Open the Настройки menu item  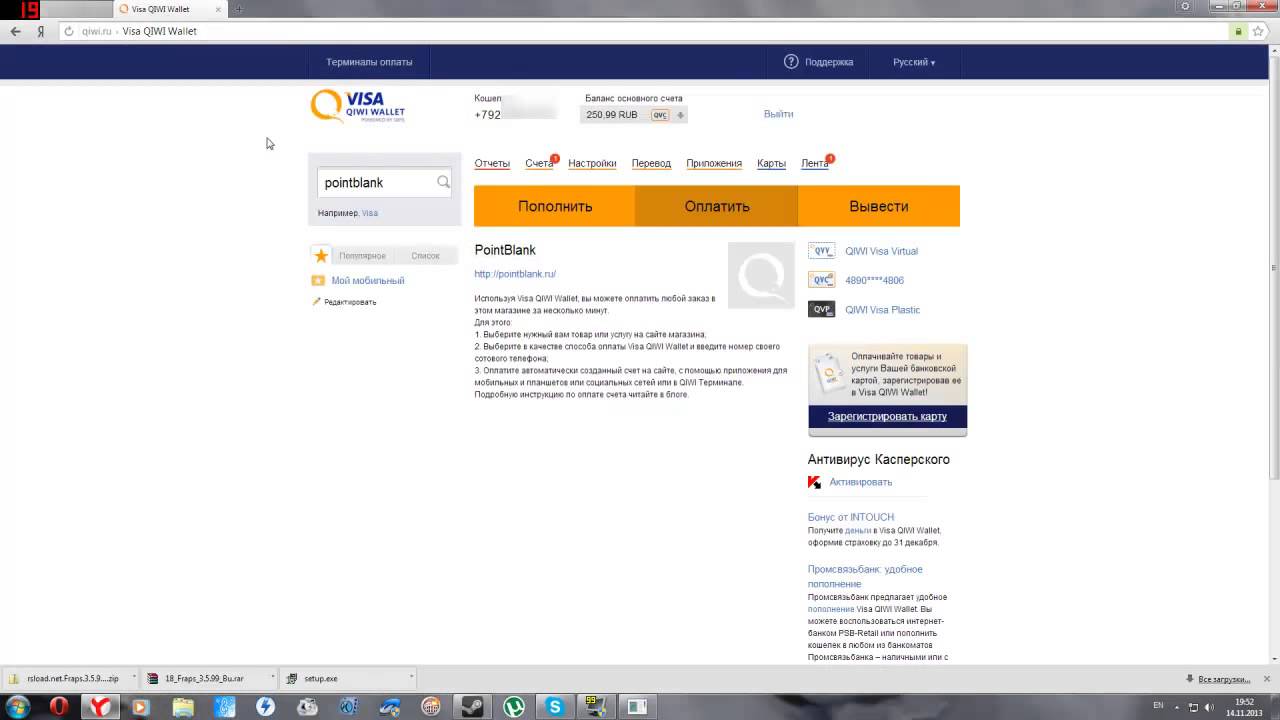592,163
